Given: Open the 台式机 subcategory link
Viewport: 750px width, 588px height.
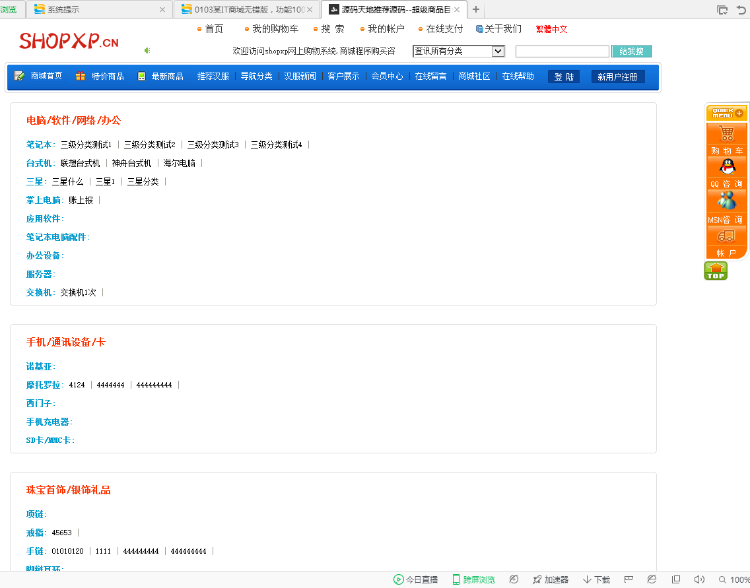Looking at the screenshot, I should tap(39, 163).
